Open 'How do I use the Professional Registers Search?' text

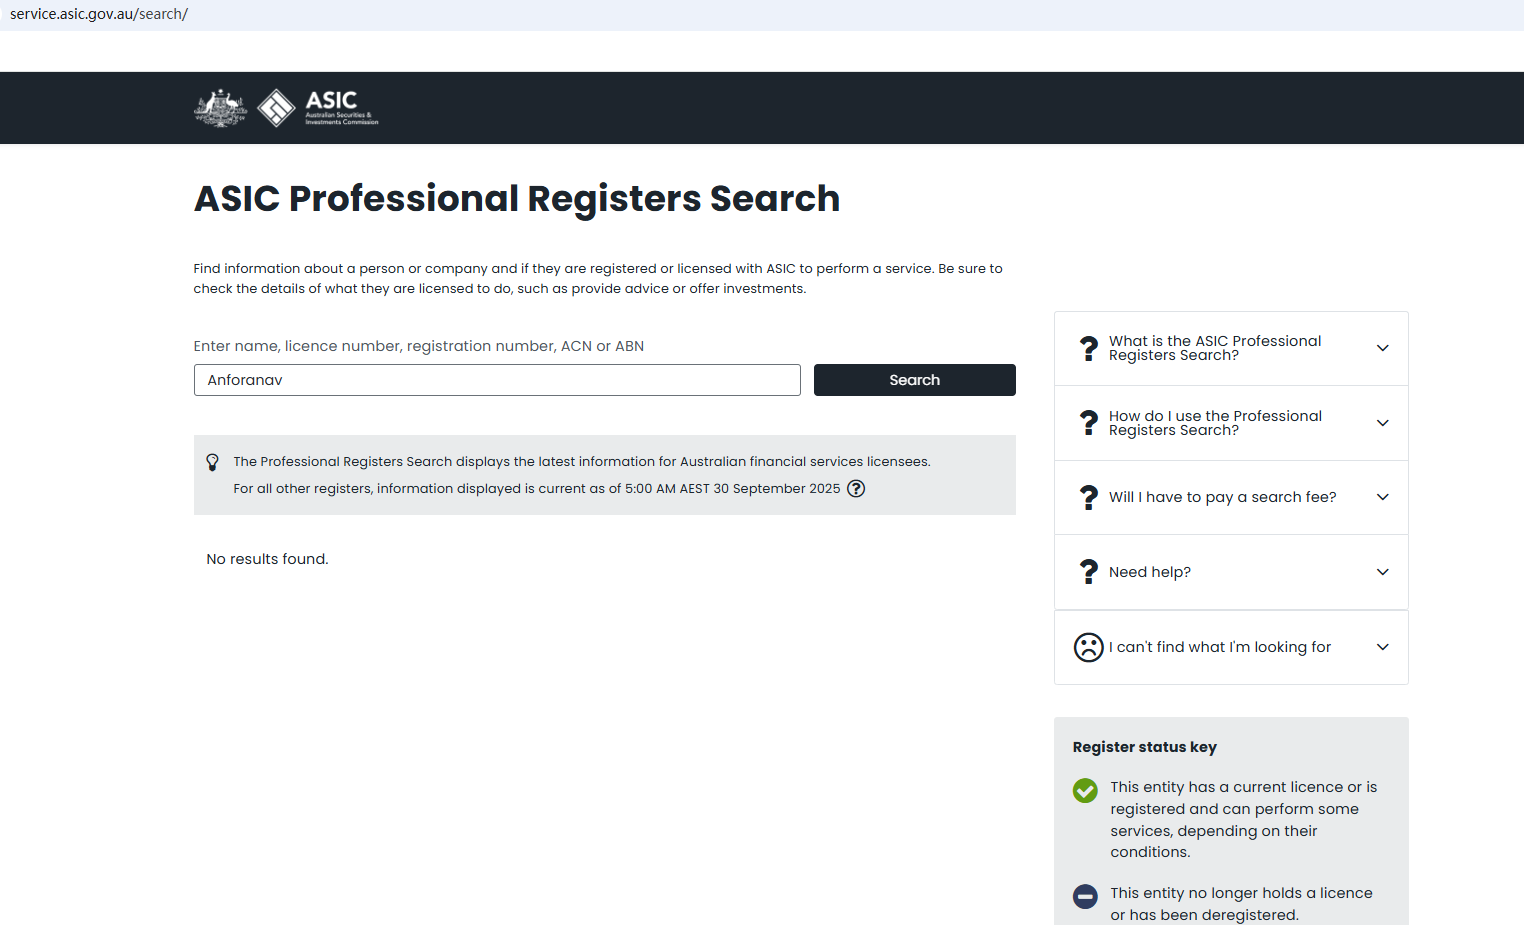click(x=1215, y=423)
